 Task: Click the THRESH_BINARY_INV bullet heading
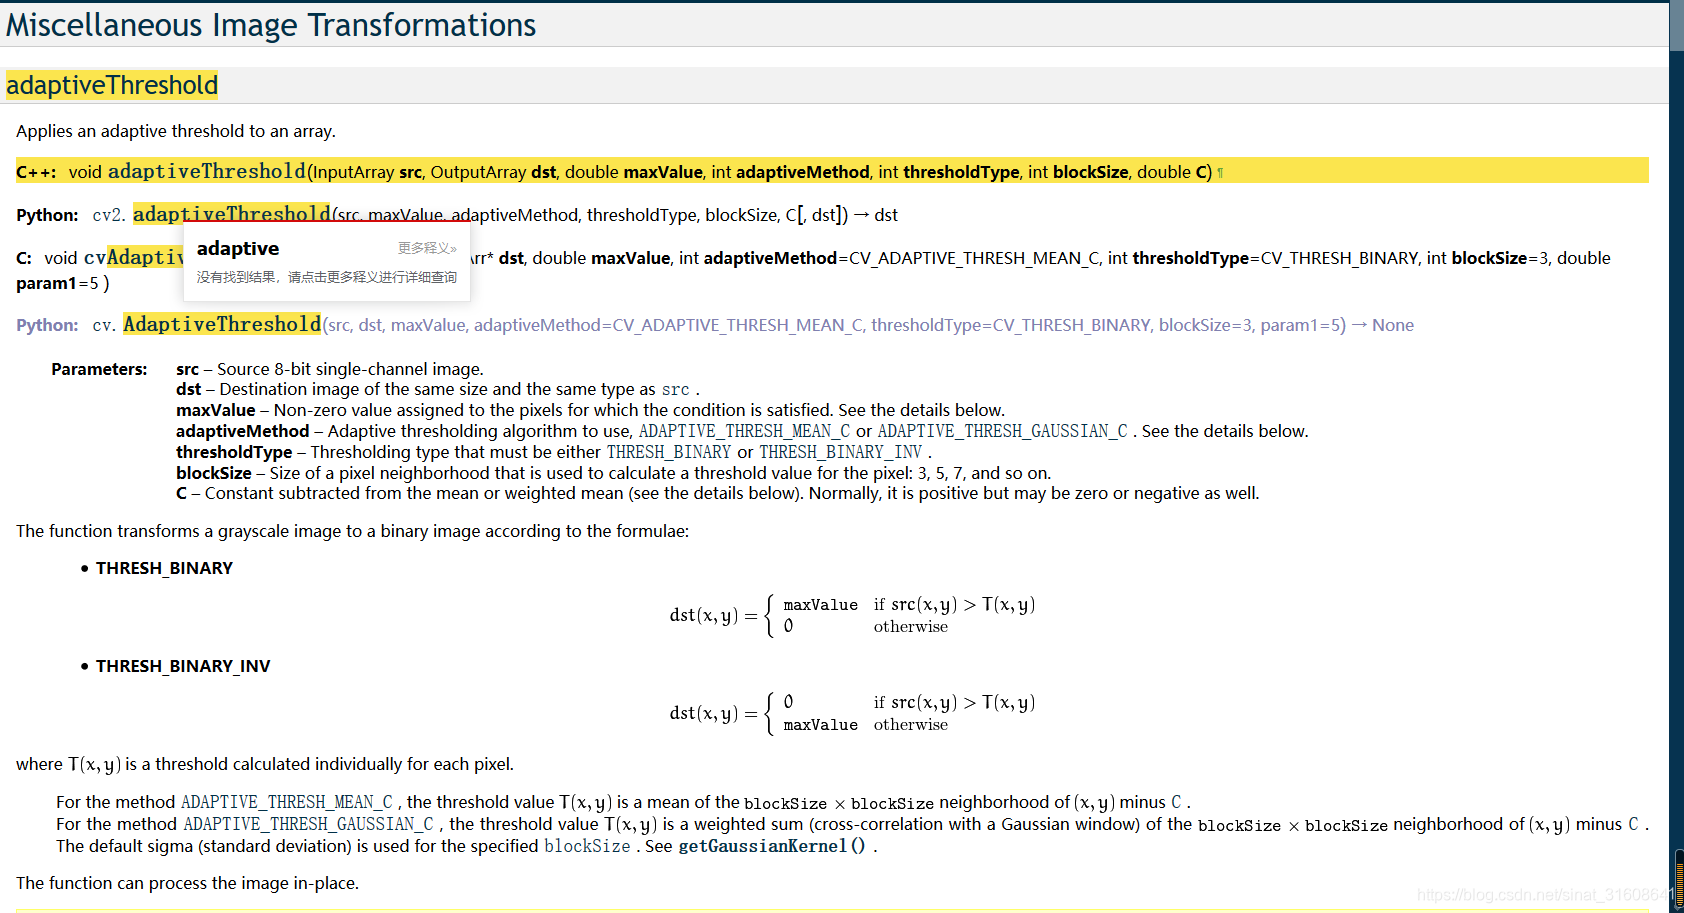183,666
